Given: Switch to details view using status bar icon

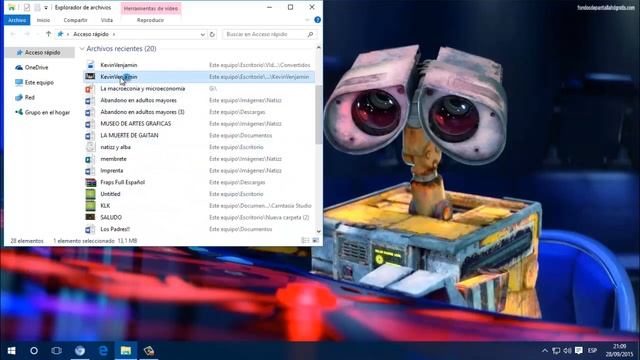Looking at the screenshot, I should tap(305, 241).
